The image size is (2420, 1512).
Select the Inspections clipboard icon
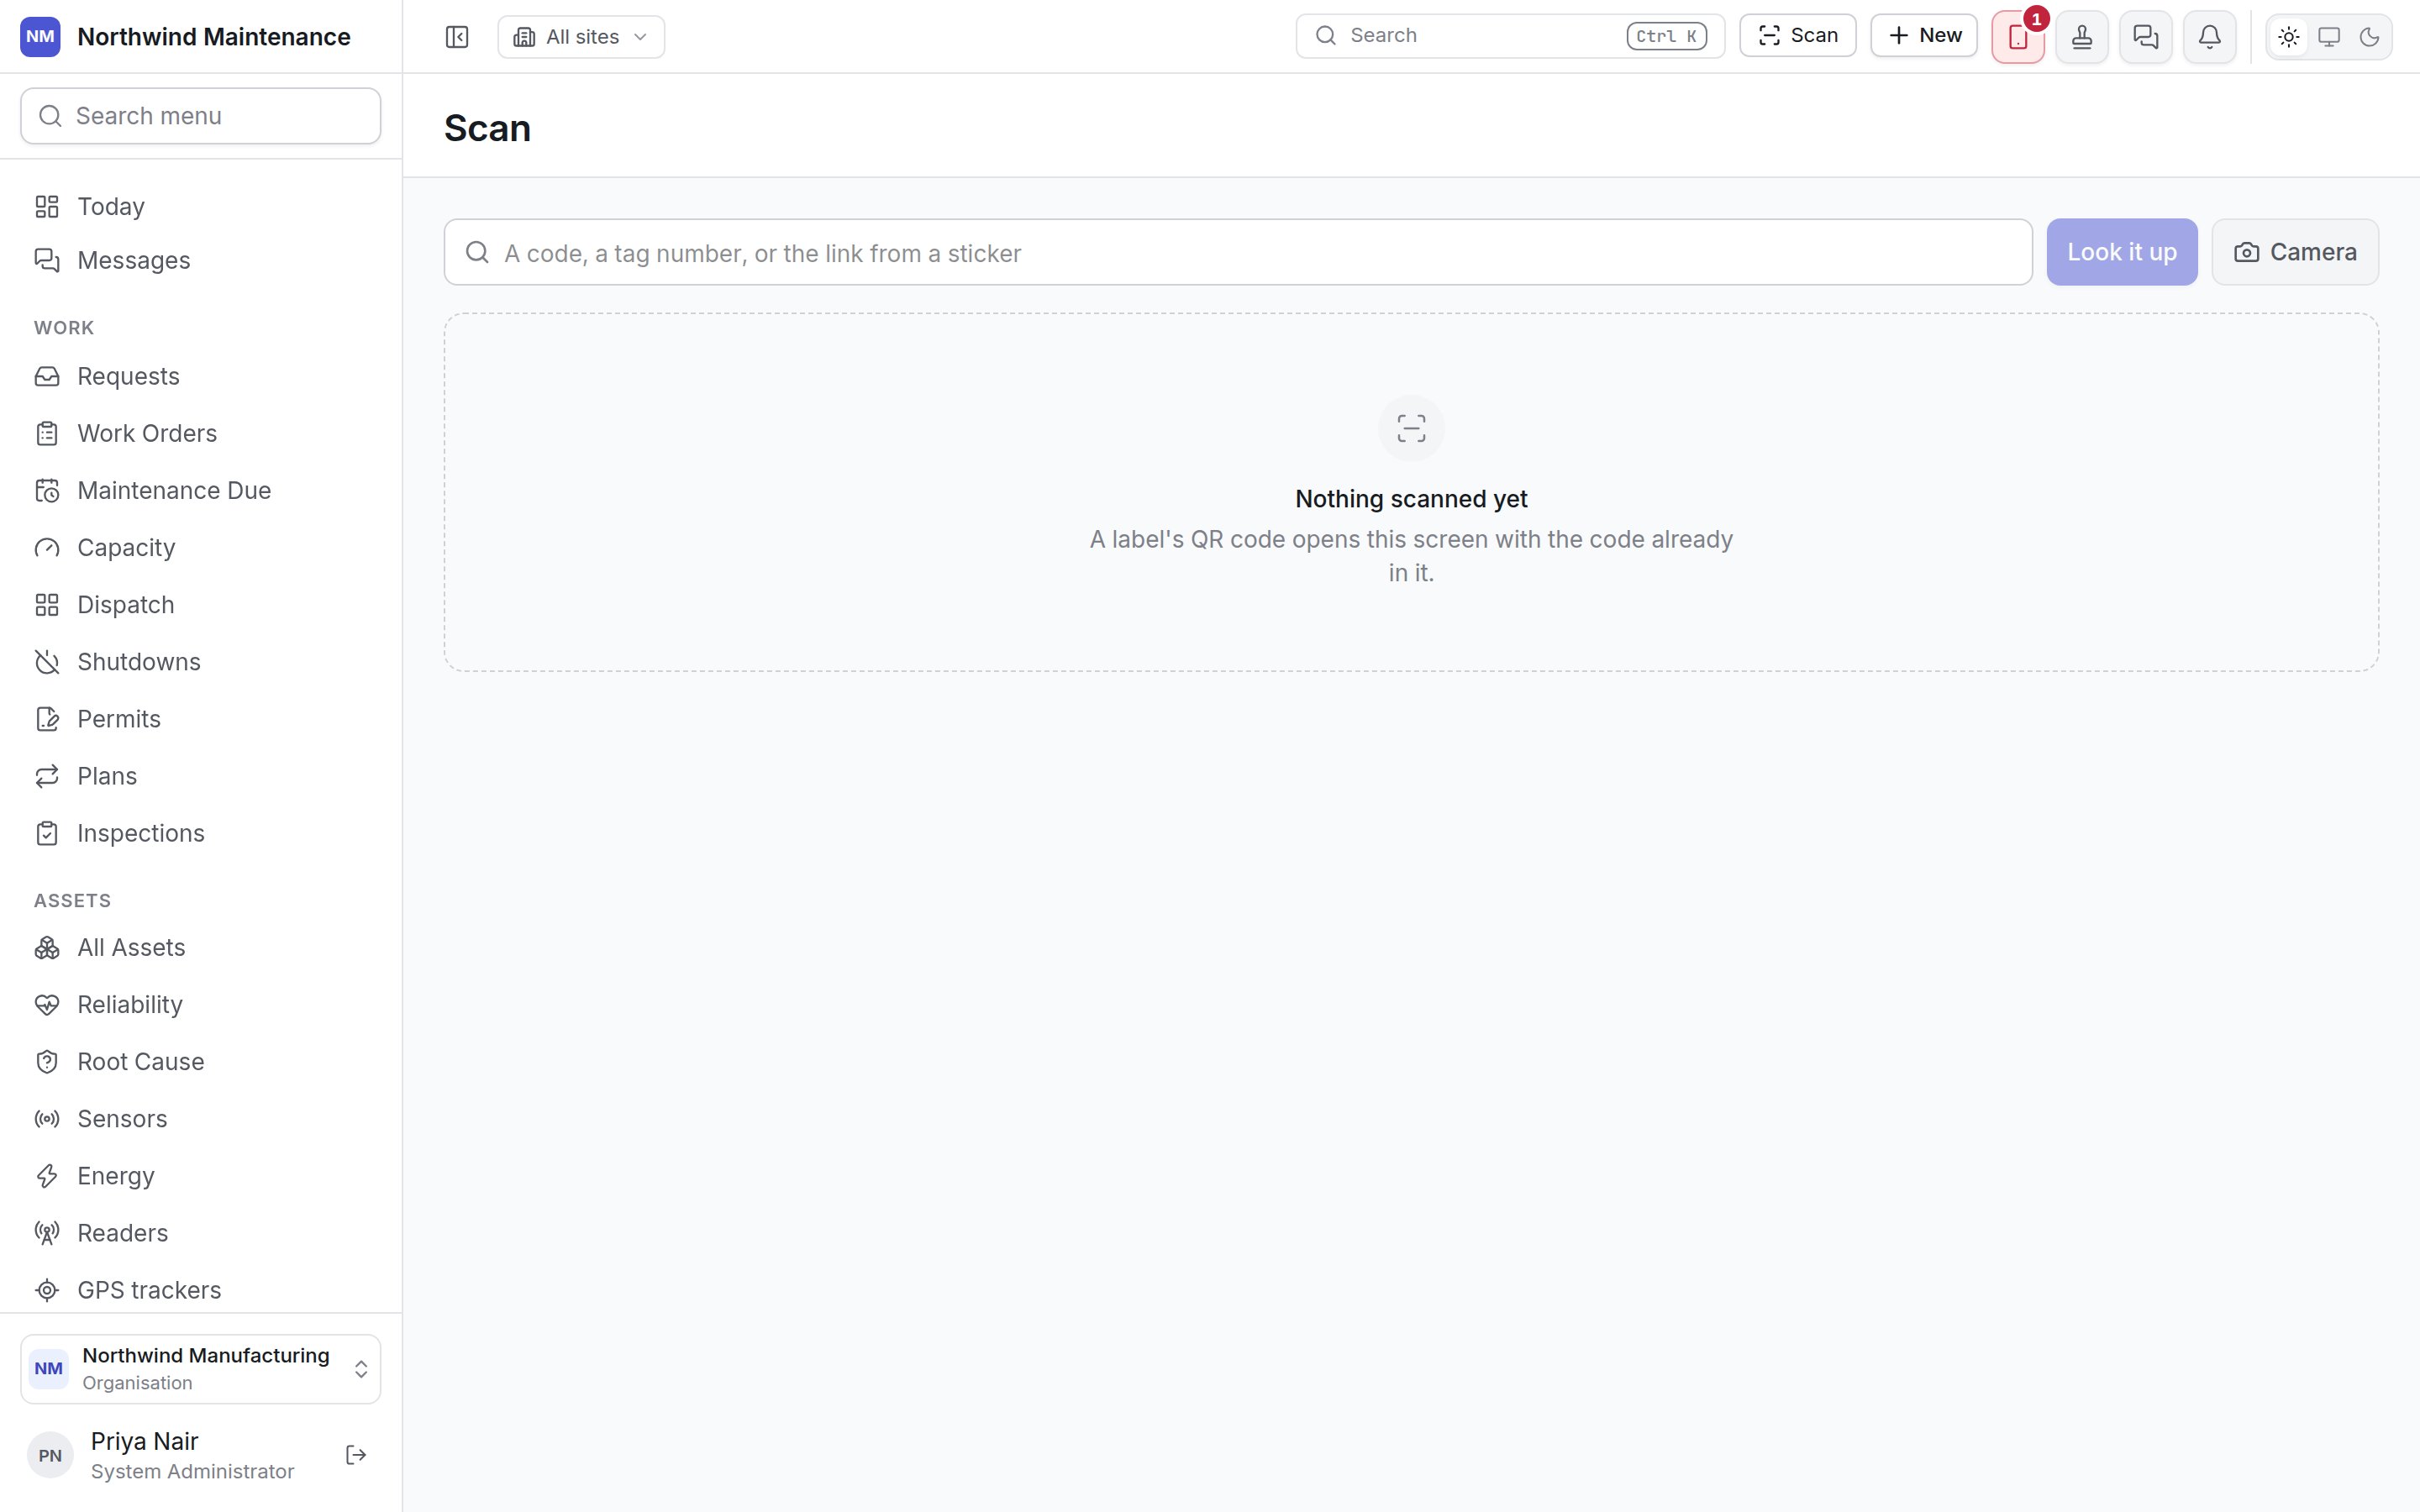tap(47, 833)
